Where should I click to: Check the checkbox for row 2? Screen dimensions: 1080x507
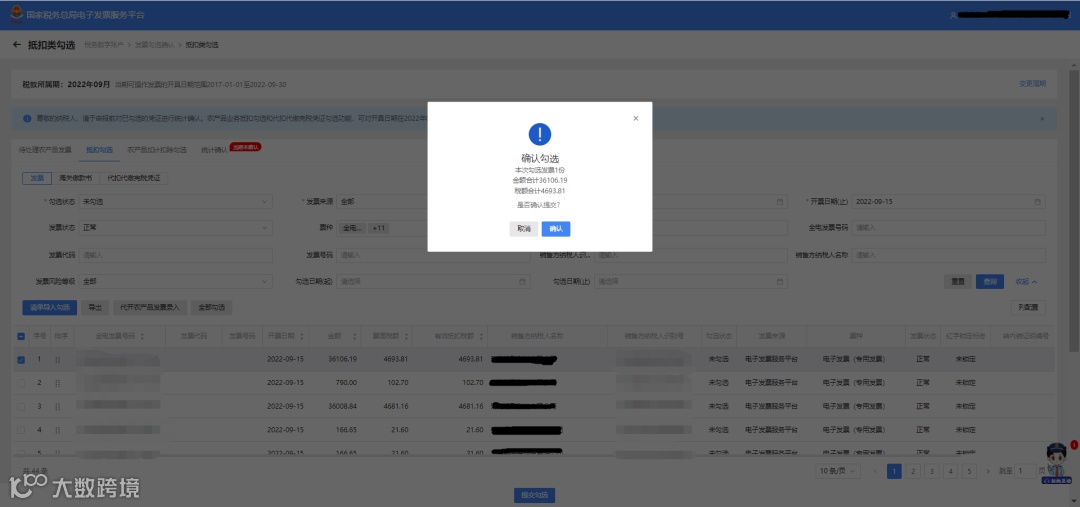(21, 383)
